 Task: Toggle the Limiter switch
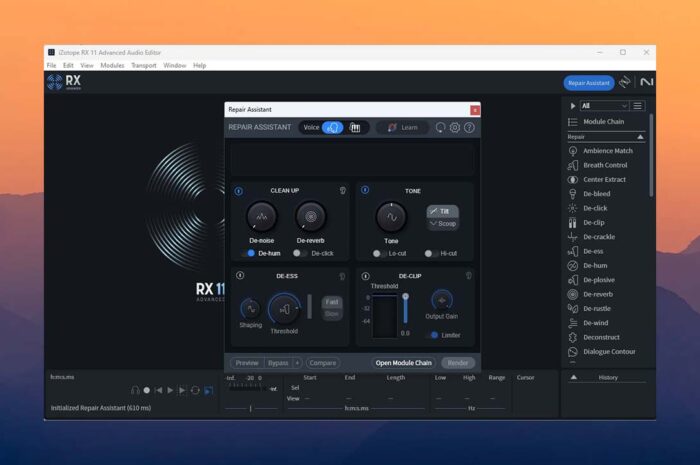point(432,335)
